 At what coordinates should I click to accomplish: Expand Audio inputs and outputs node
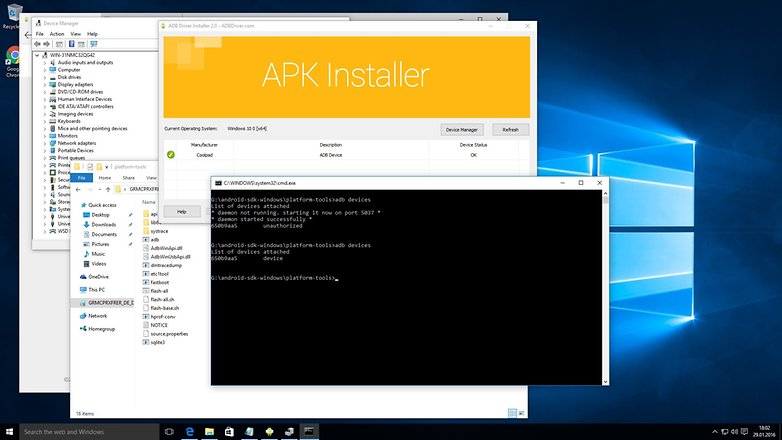[x=44, y=63]
